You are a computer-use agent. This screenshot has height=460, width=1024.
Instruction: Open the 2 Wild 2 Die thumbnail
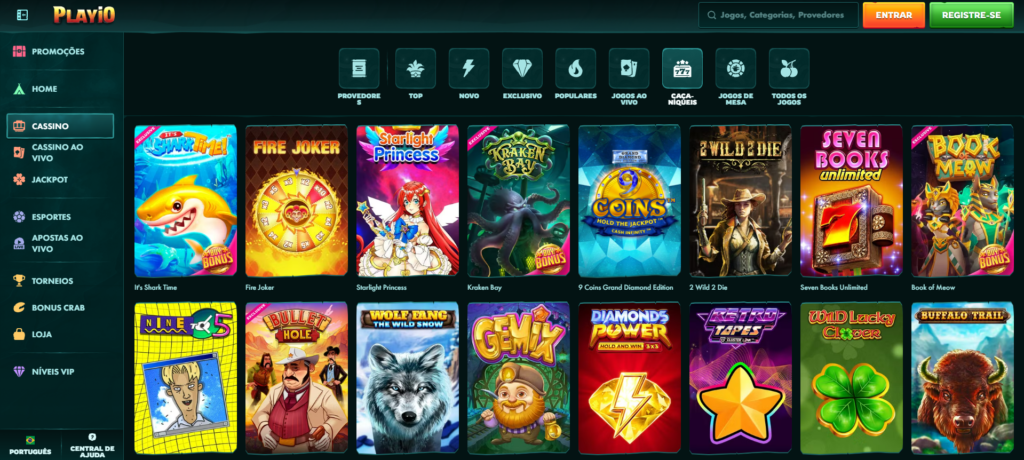pyautogui.click(x=741, y=201)
